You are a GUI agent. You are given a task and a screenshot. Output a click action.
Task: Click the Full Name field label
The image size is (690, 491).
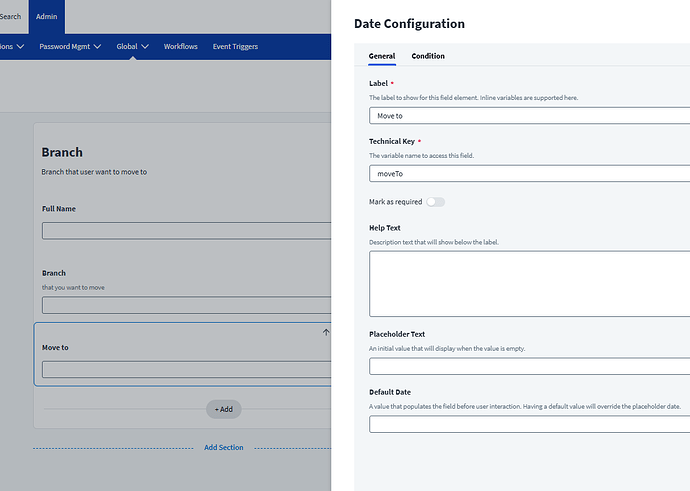coord(59,209)
